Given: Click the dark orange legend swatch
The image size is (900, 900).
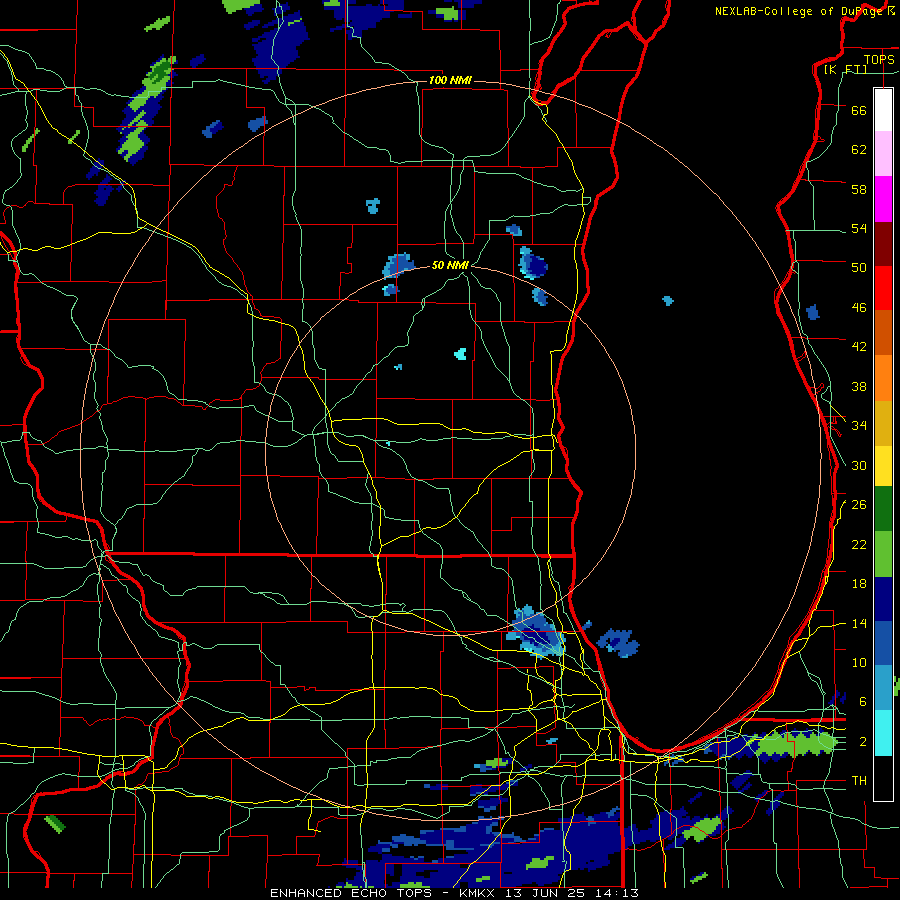Looking at the screenshot, I should (883, 332).
